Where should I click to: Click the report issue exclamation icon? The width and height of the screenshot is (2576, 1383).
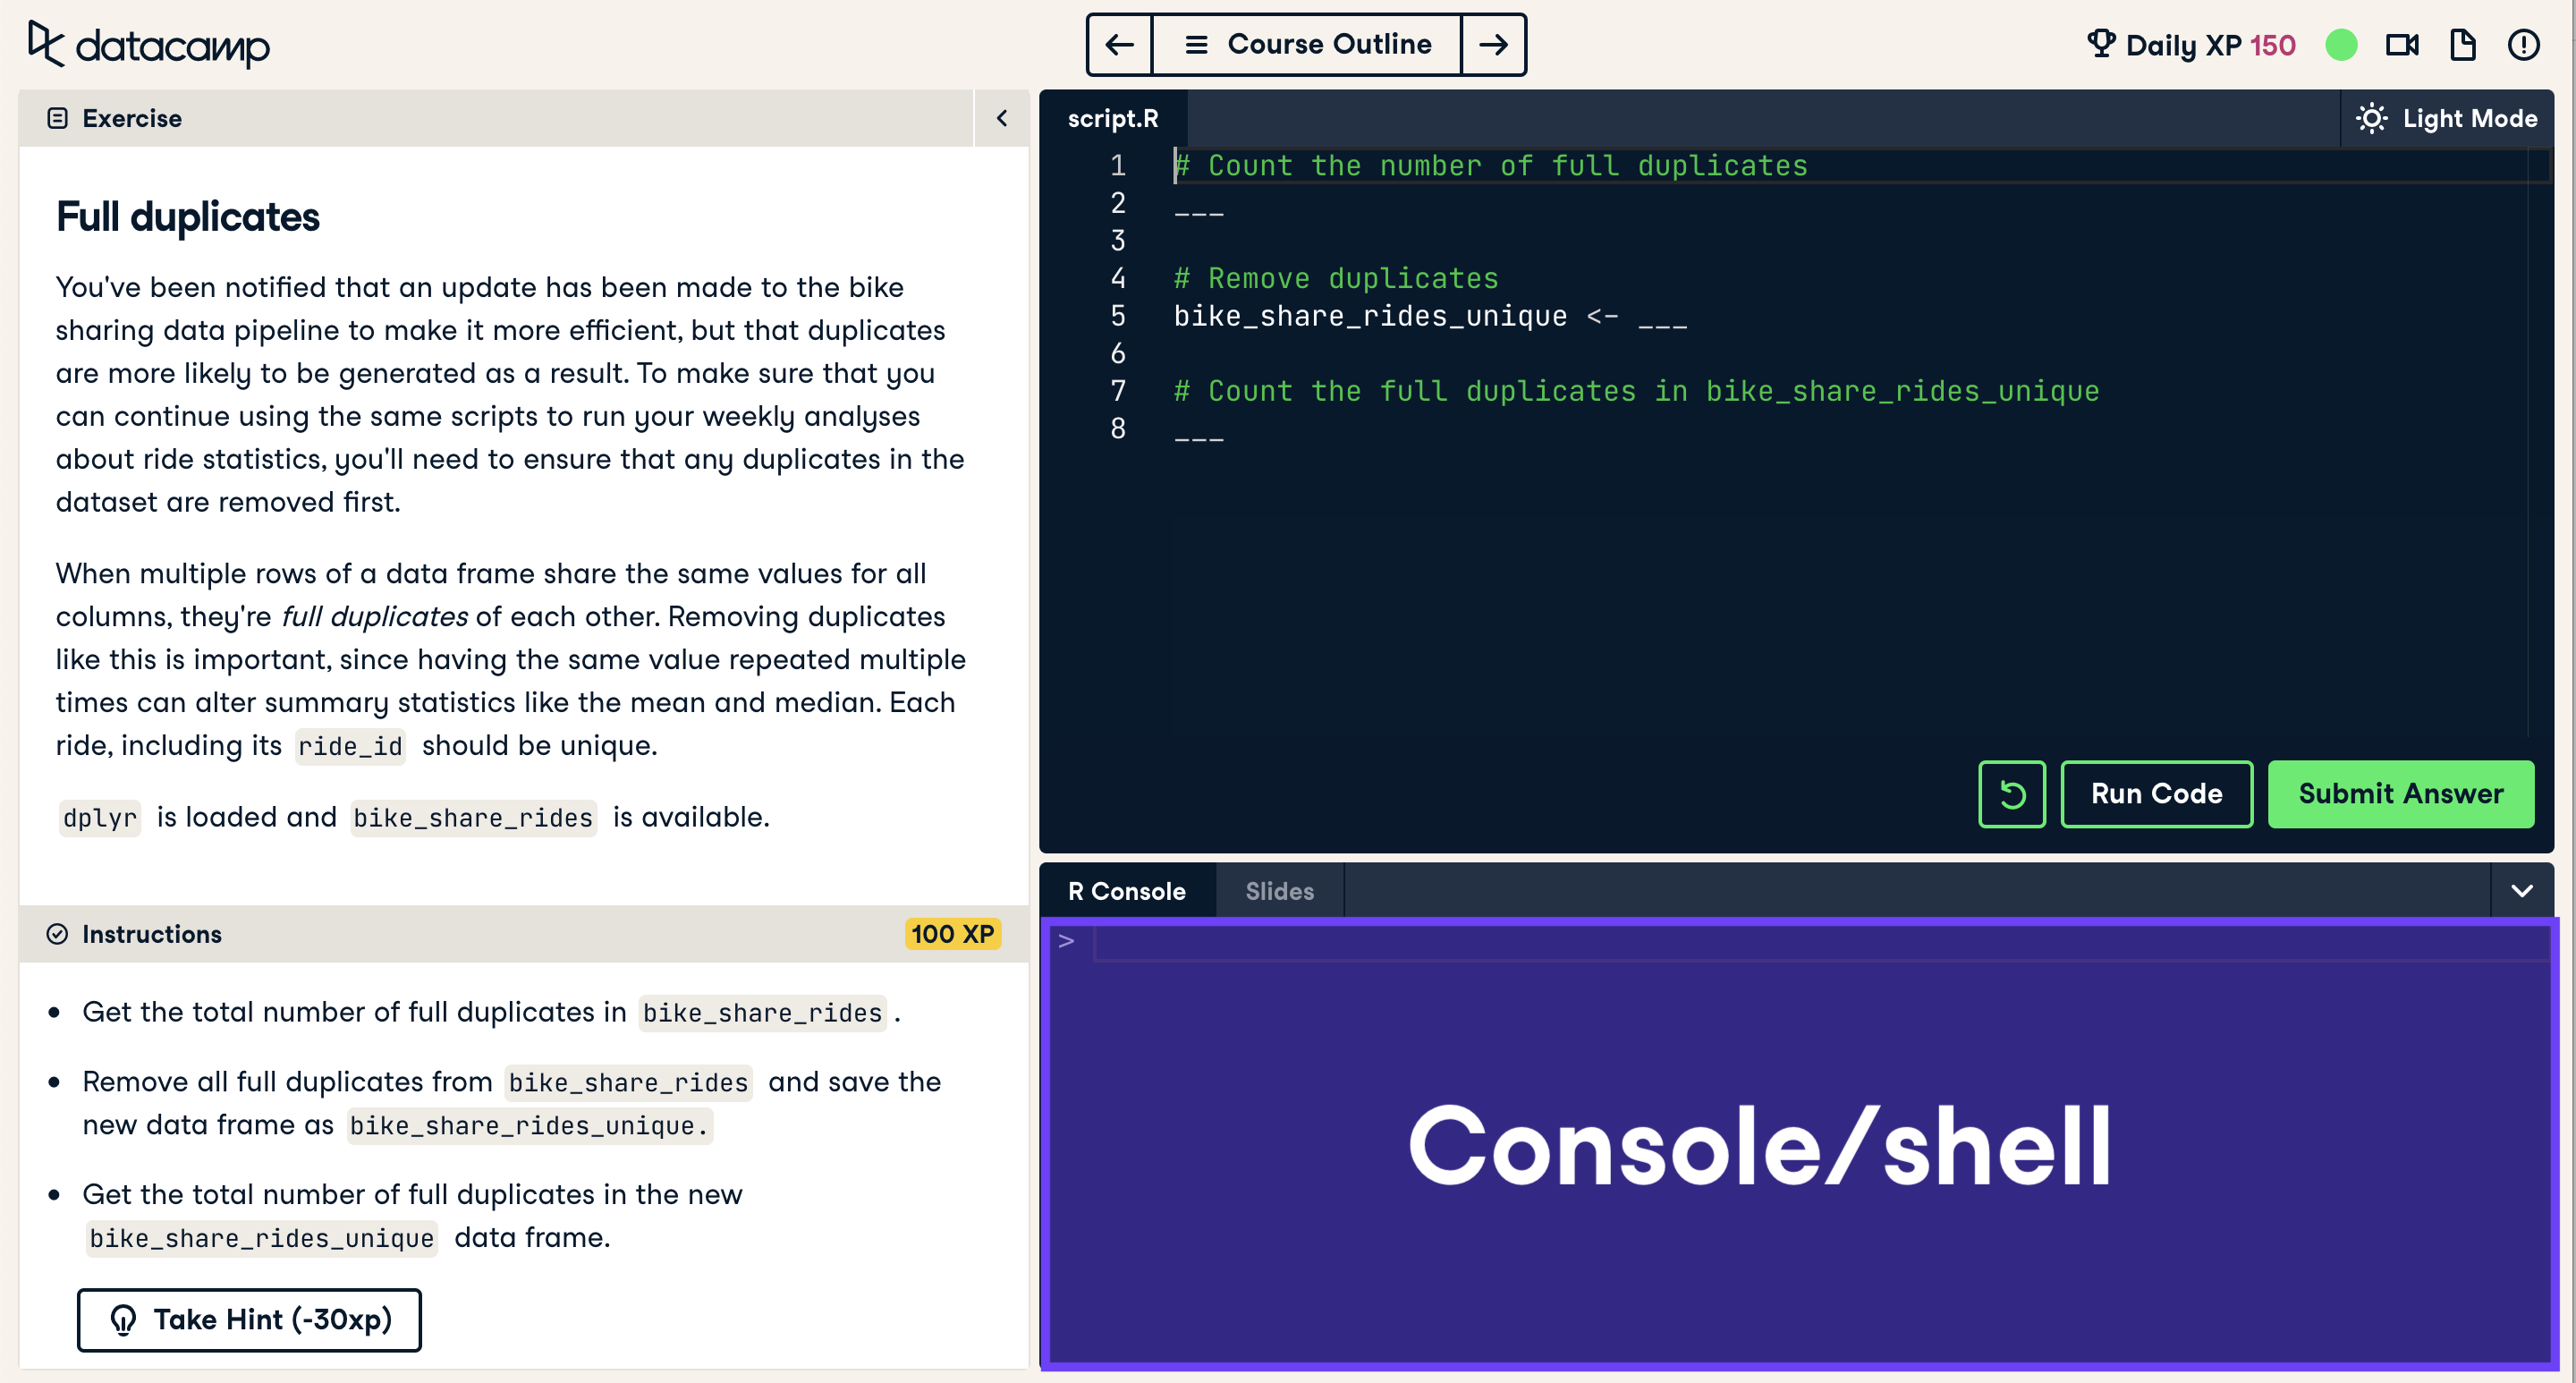point(2524,45)
